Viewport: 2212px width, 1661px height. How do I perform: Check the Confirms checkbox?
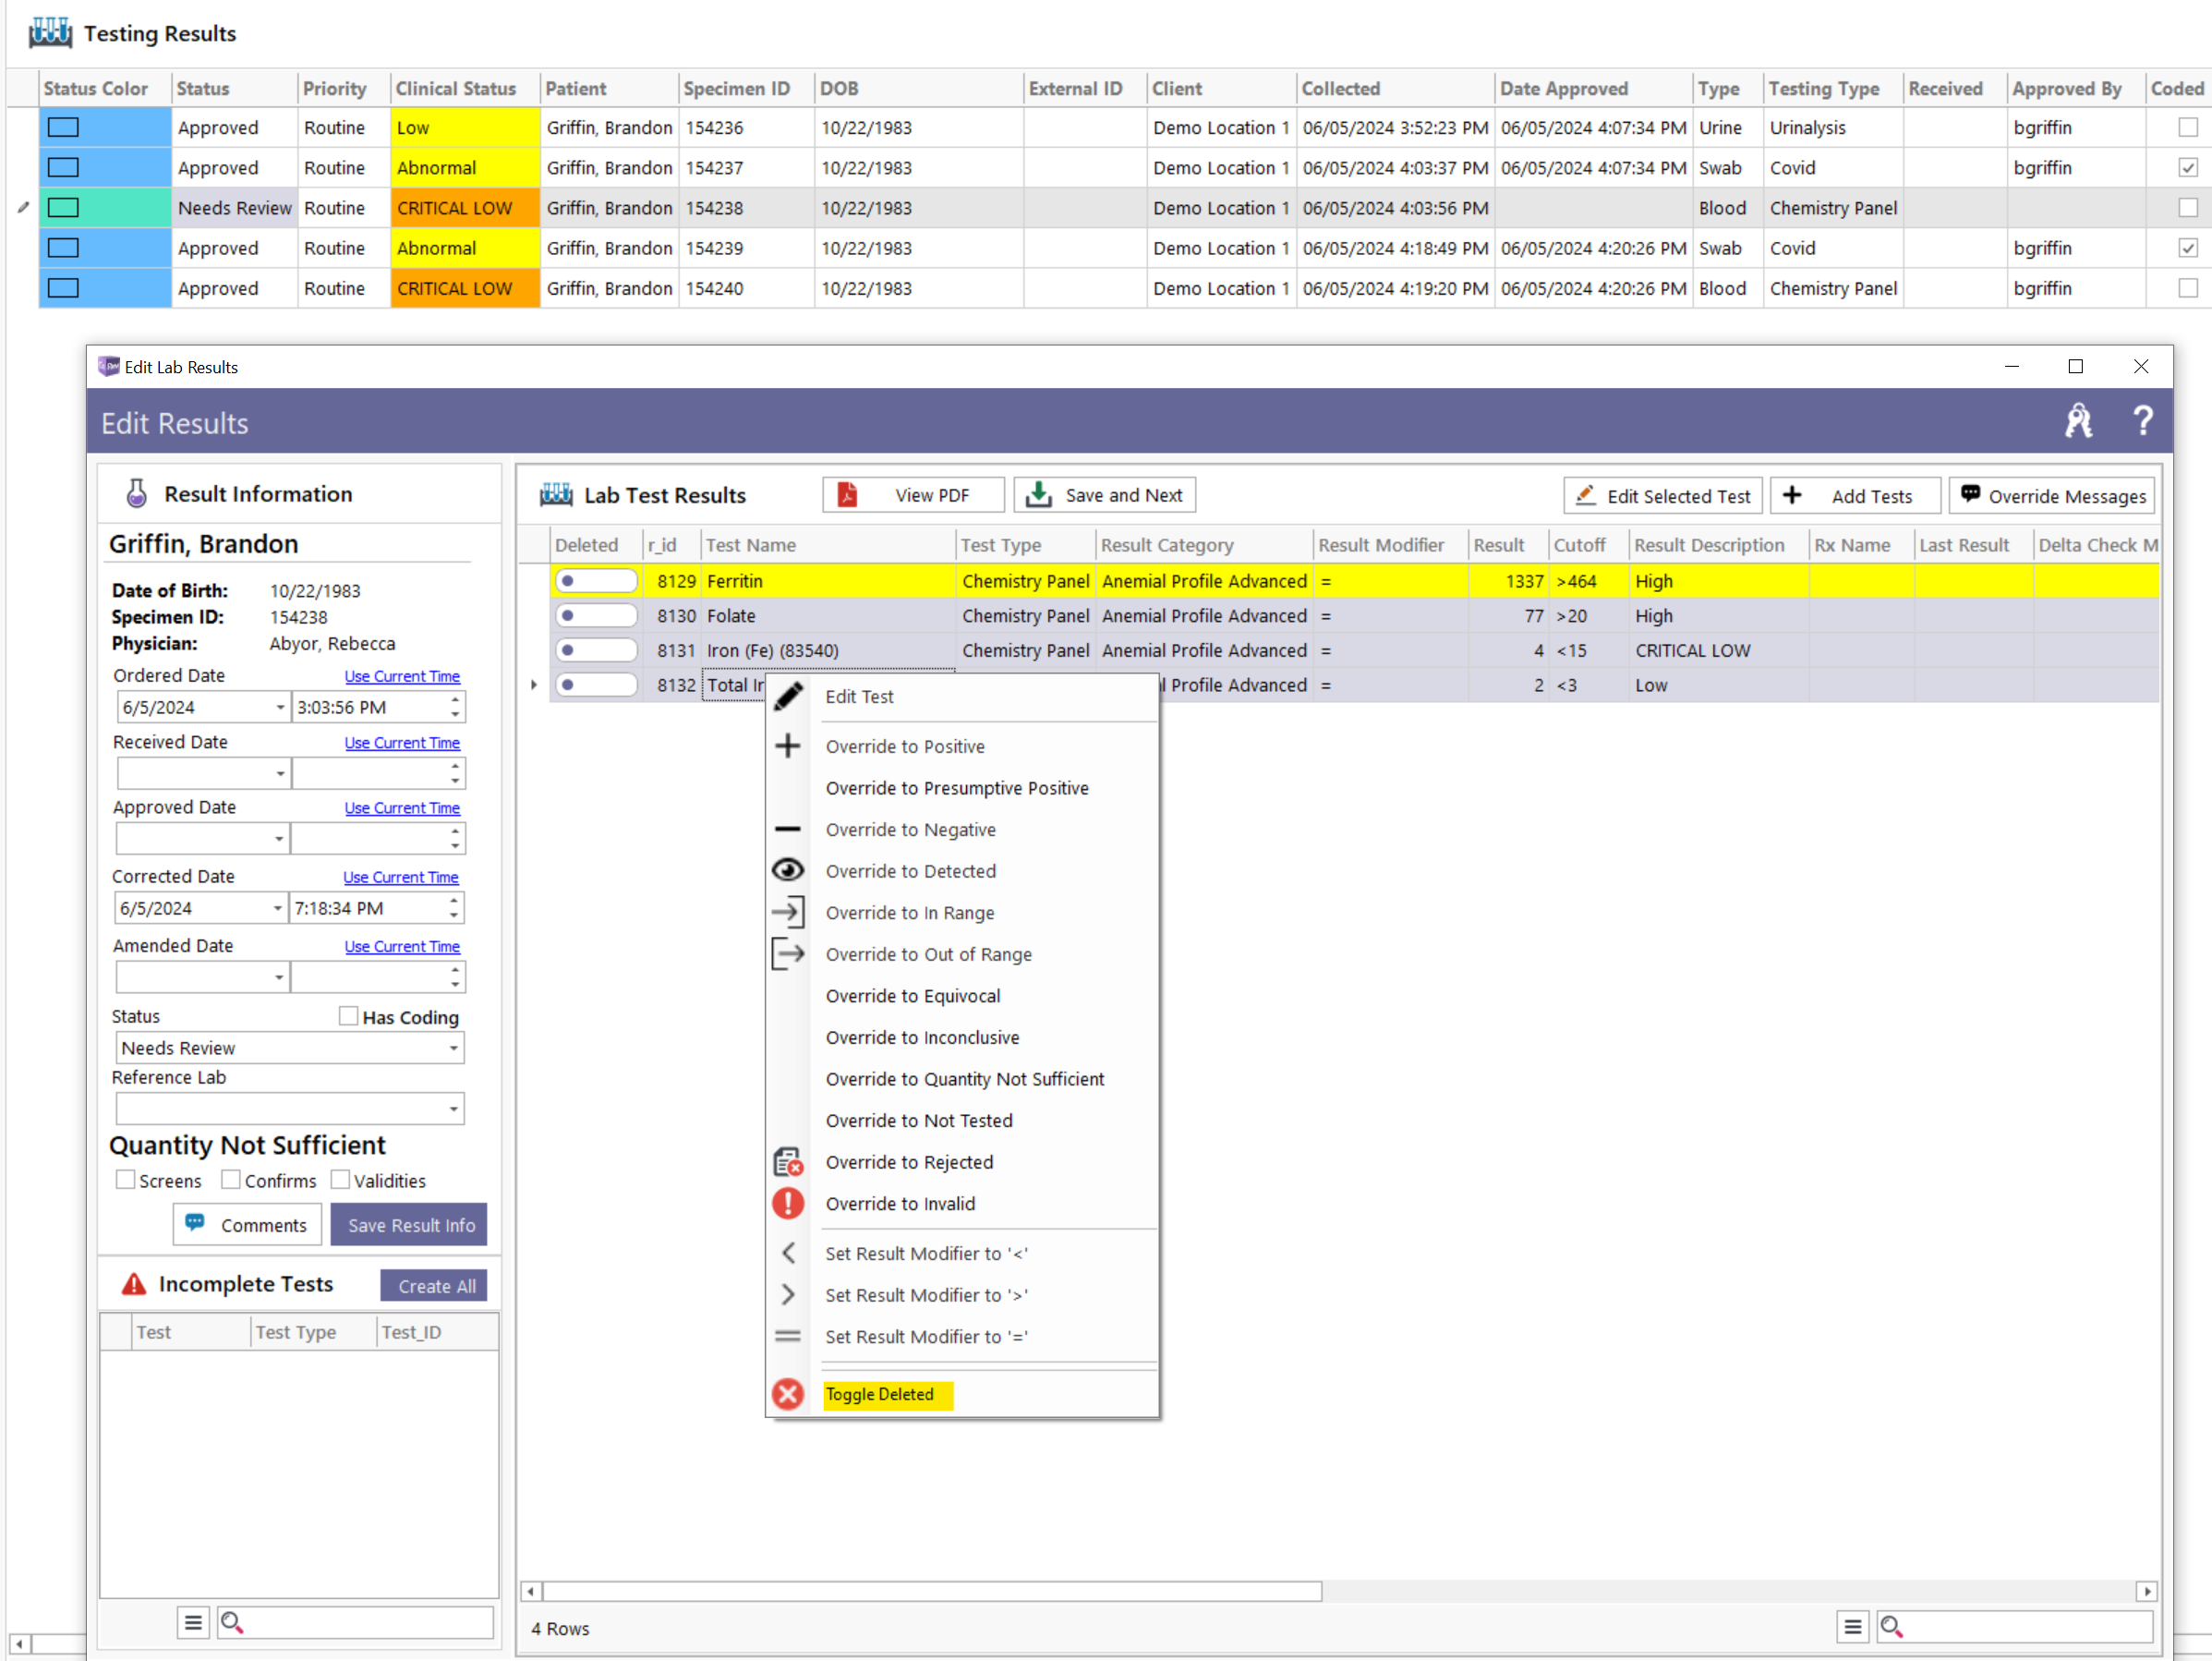point(231,1180)
